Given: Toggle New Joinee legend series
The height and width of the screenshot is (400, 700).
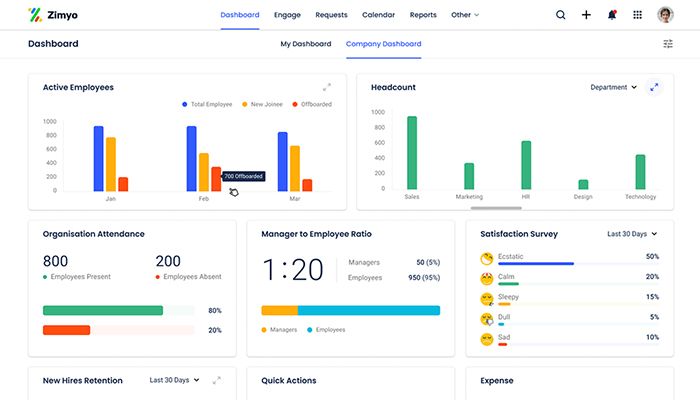Looking at the screenshot, I should point(262,104).
